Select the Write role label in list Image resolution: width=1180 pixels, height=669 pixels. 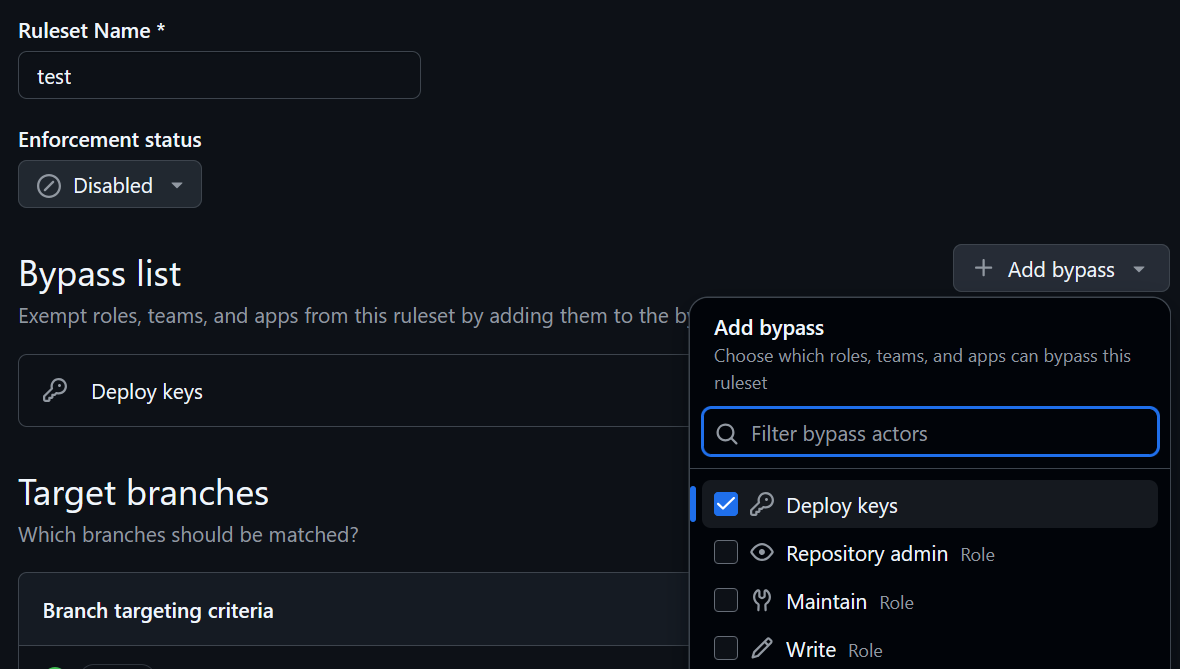click(x=811, y=650)
